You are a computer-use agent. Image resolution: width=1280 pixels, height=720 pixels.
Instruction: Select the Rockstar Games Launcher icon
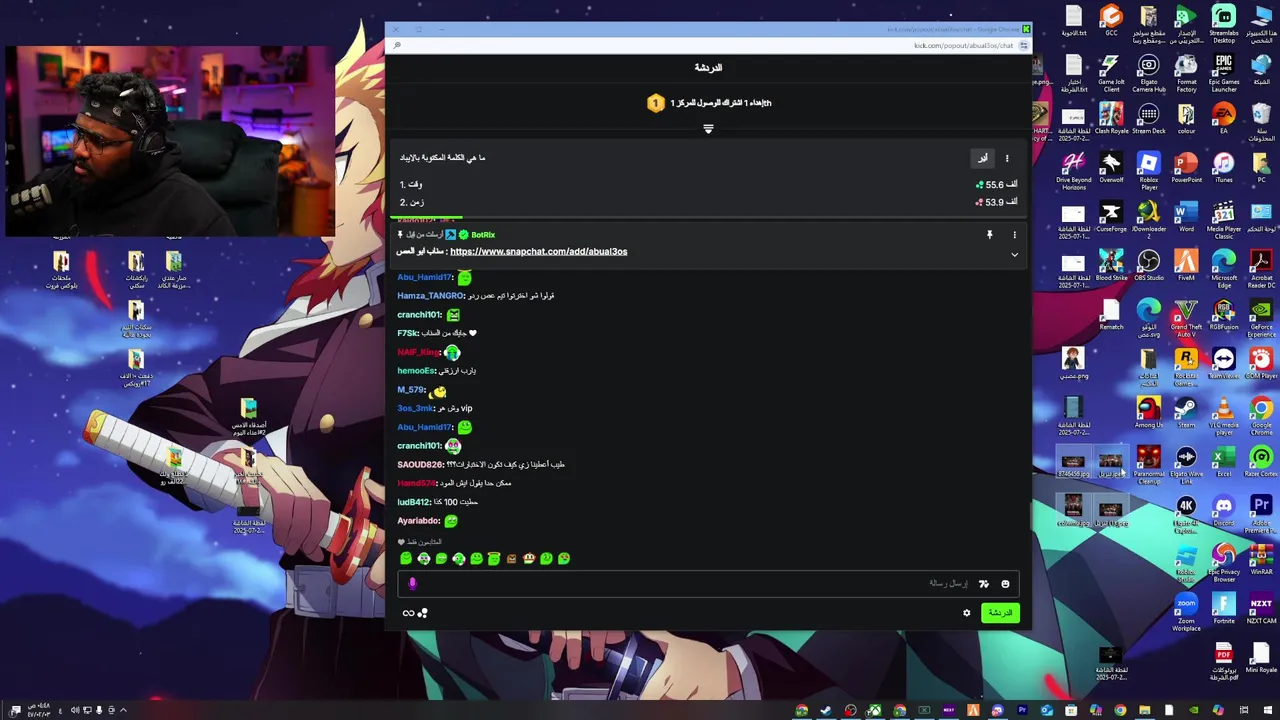tap(1186, 365)
